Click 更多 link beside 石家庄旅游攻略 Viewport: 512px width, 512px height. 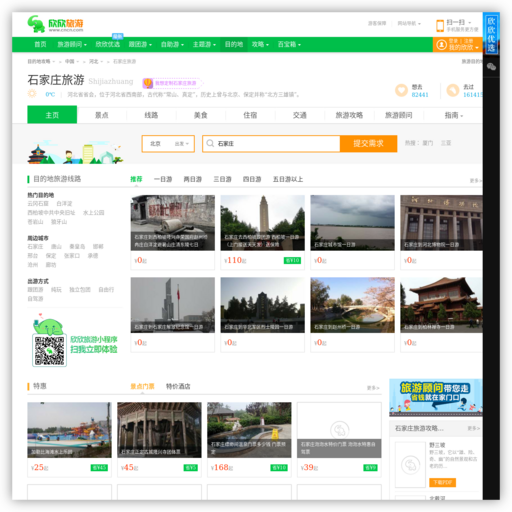[473, 428]
